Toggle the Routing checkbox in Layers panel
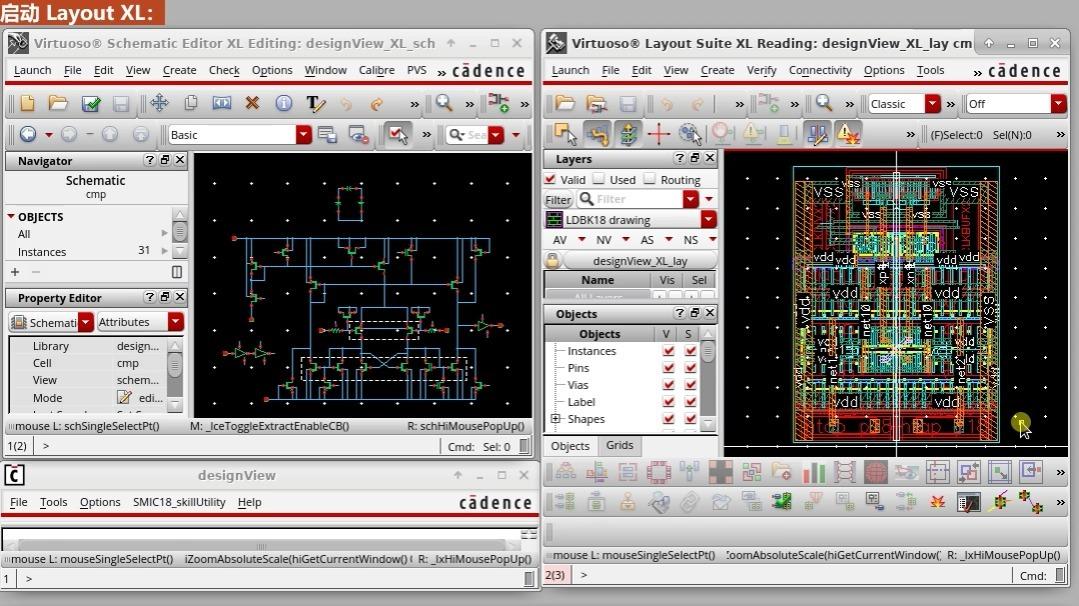Screen dimensions: 1079x606 650,179
